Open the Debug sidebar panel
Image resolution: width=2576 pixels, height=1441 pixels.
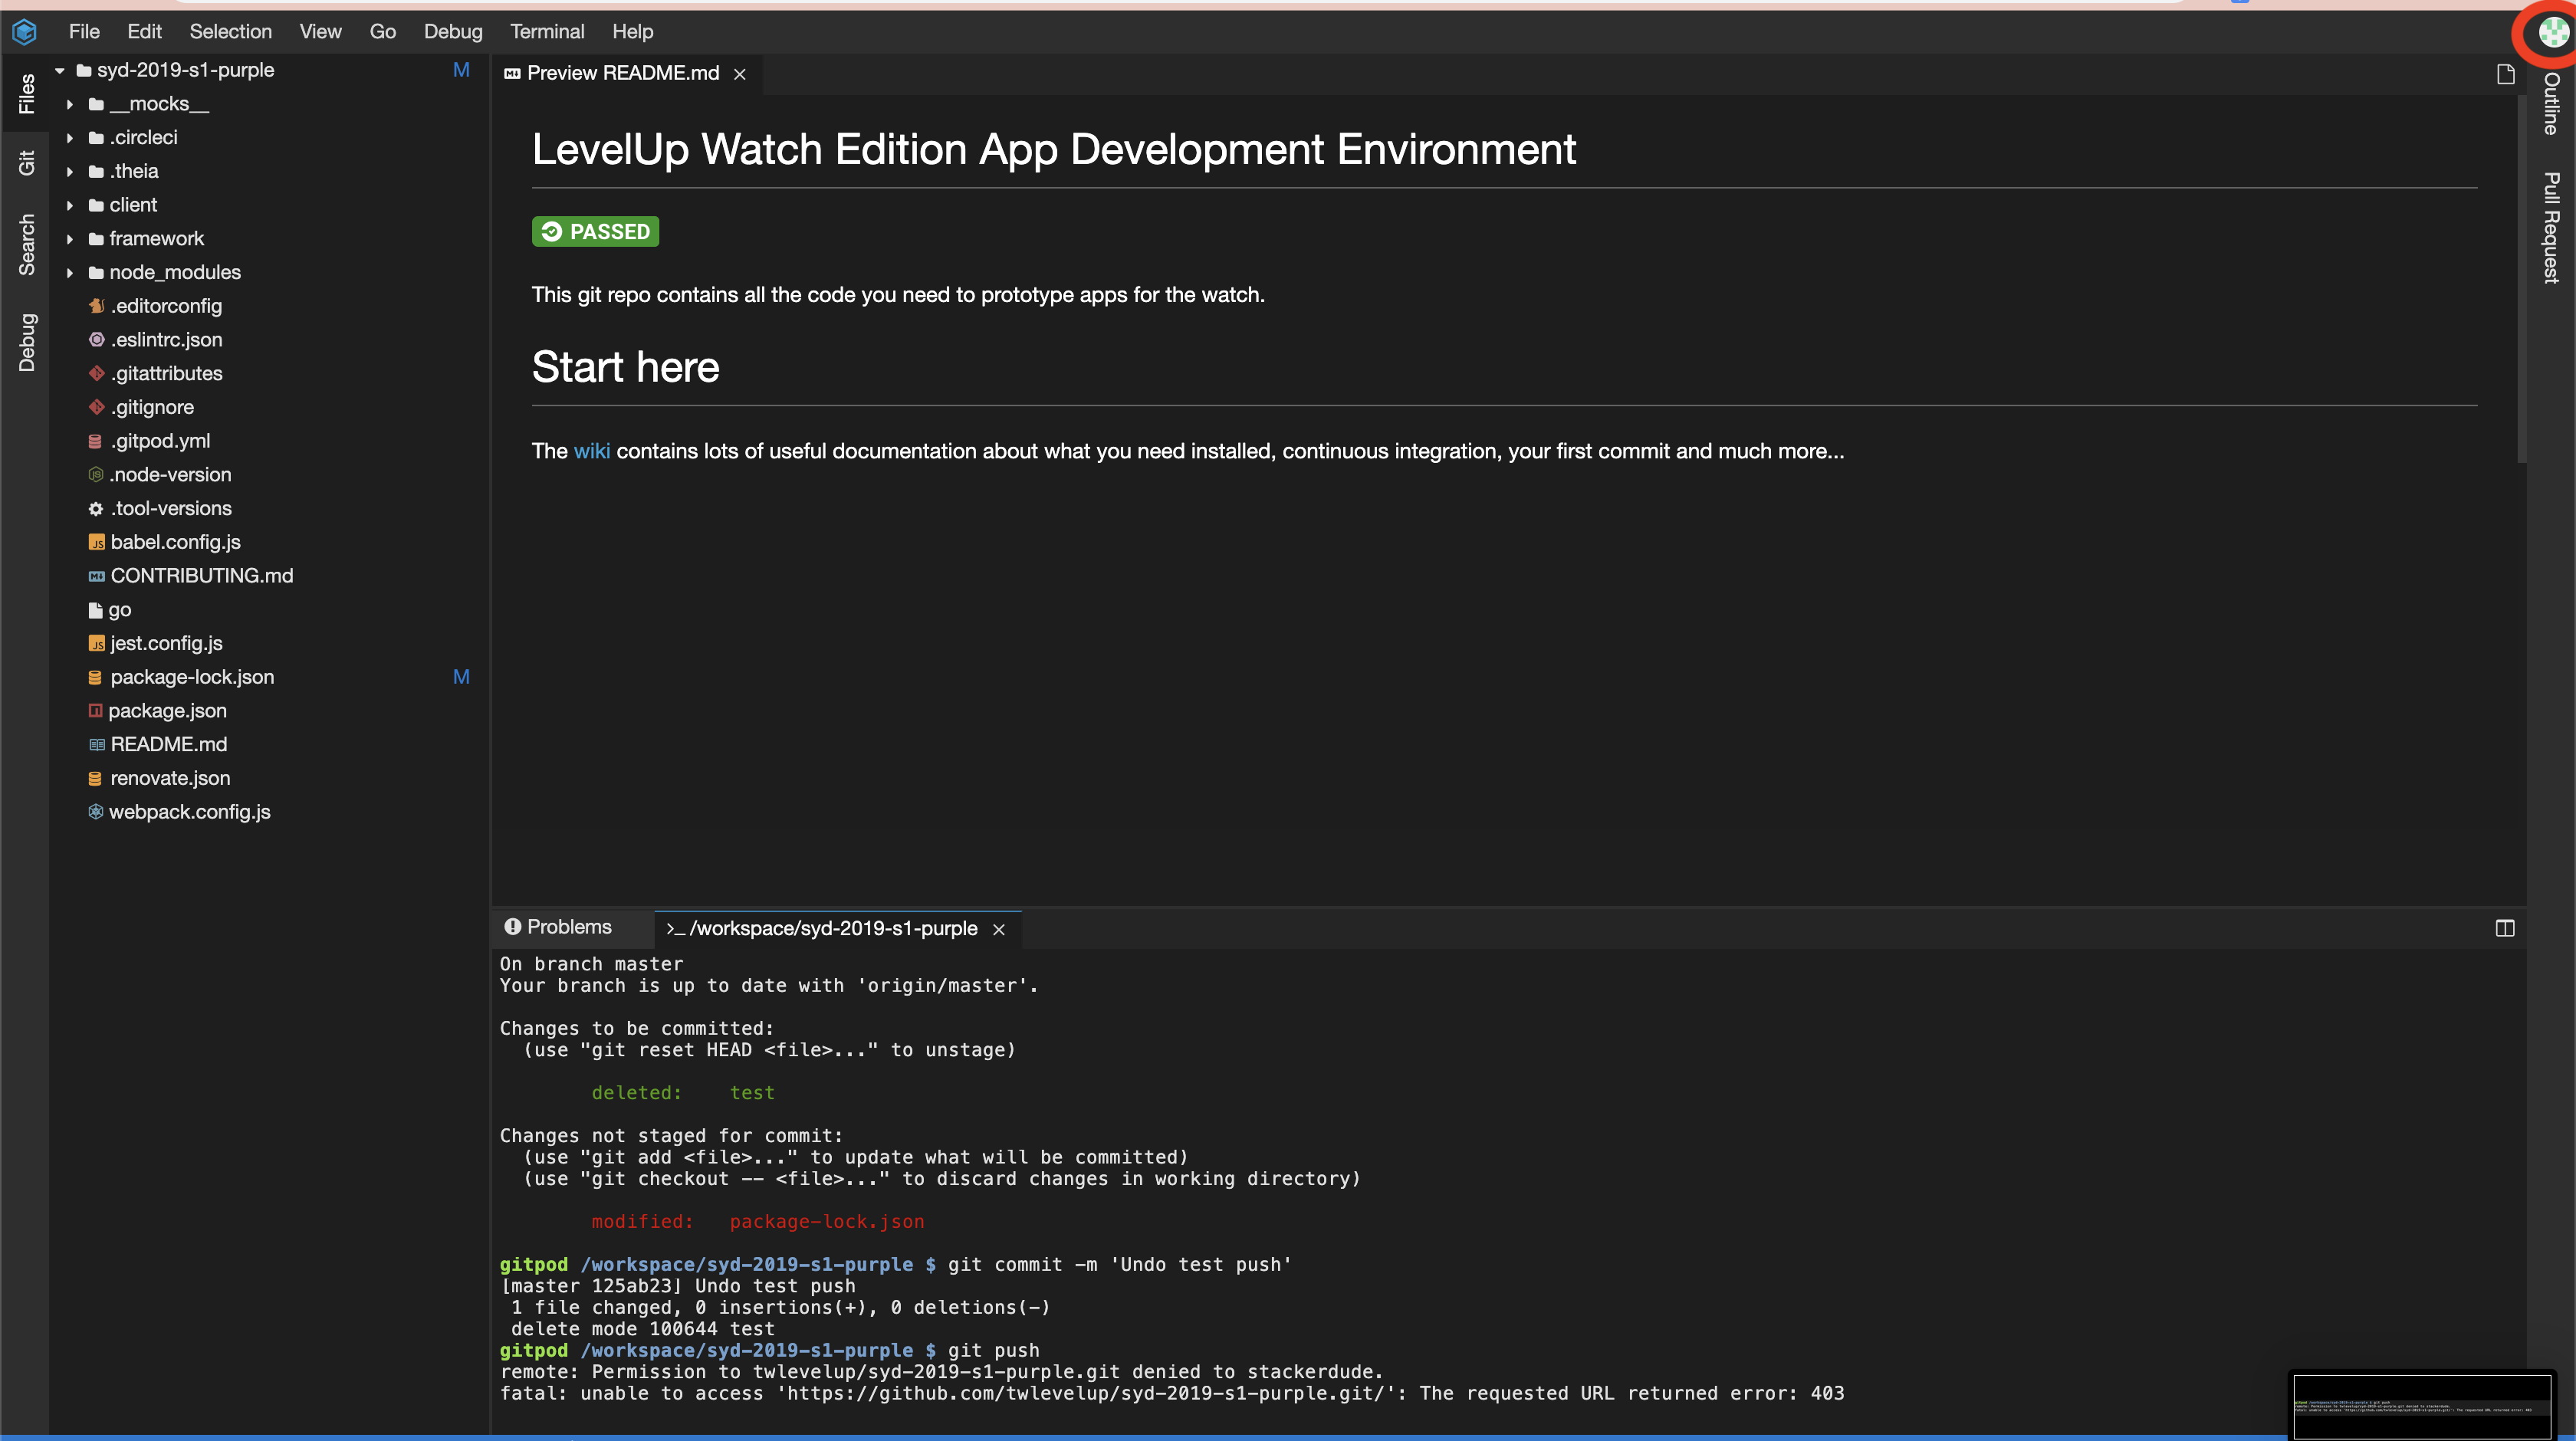point(26,342)
